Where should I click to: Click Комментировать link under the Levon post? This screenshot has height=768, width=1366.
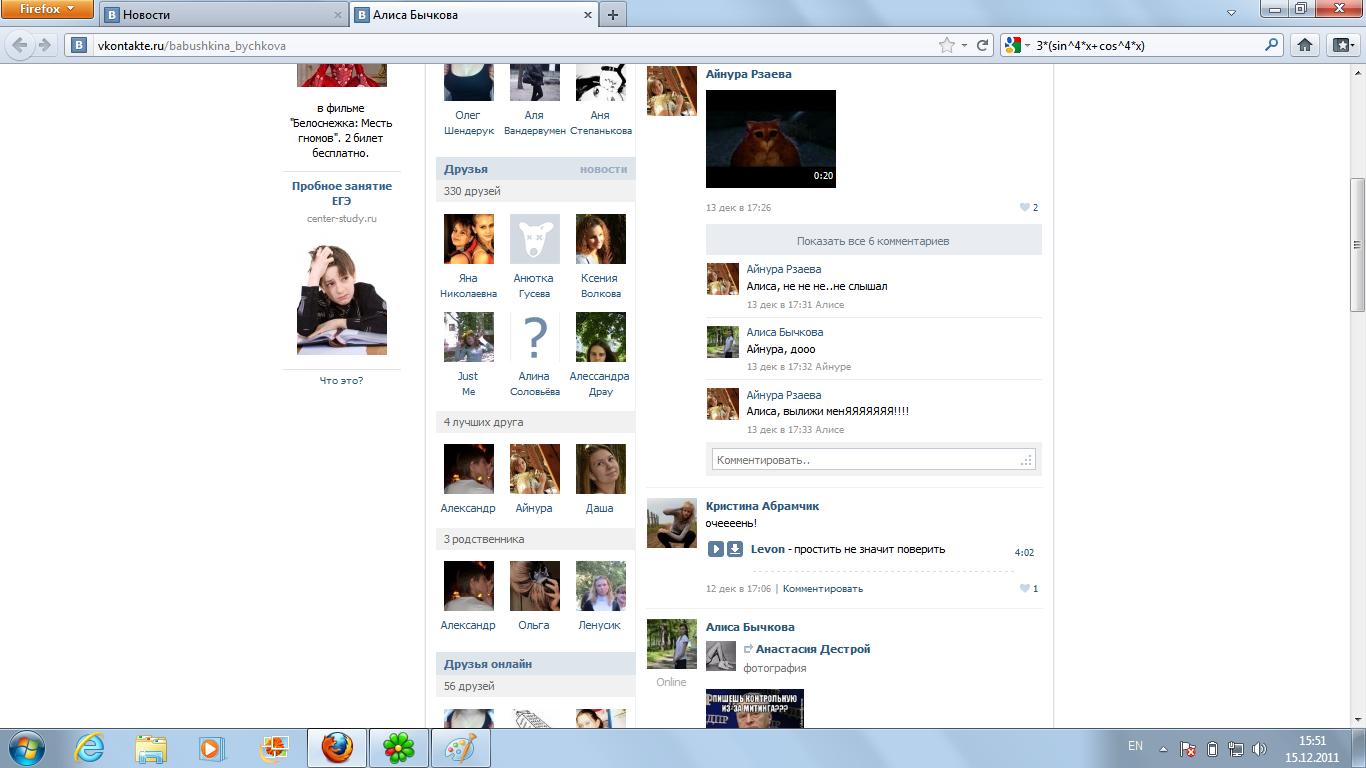pyautogui.click(x=823, y=589)
